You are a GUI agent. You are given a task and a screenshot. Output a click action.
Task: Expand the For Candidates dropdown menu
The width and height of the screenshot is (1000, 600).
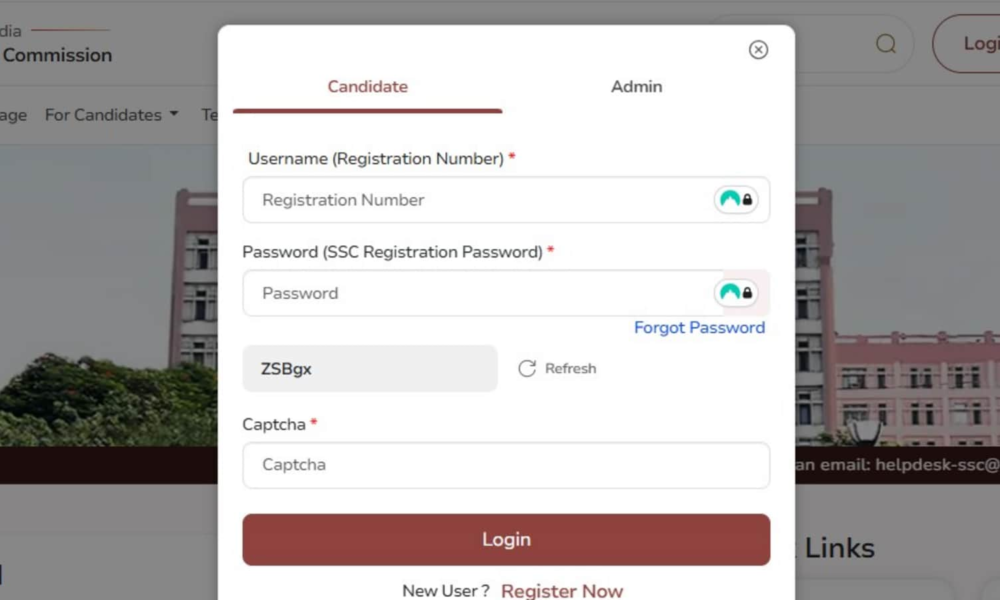coord(111,115)
